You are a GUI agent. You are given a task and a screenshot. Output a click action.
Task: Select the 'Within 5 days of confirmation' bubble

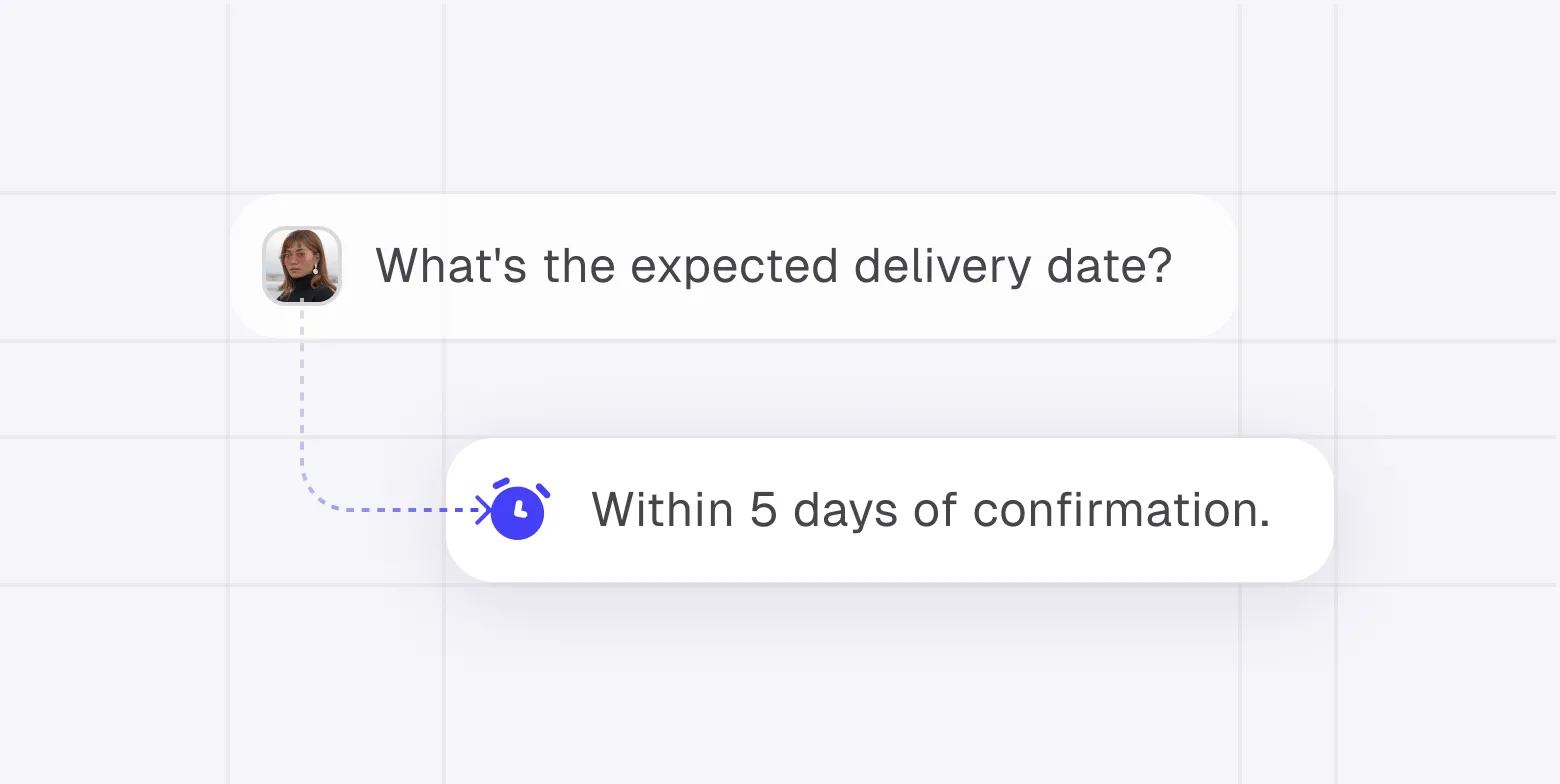coord(890,510)
